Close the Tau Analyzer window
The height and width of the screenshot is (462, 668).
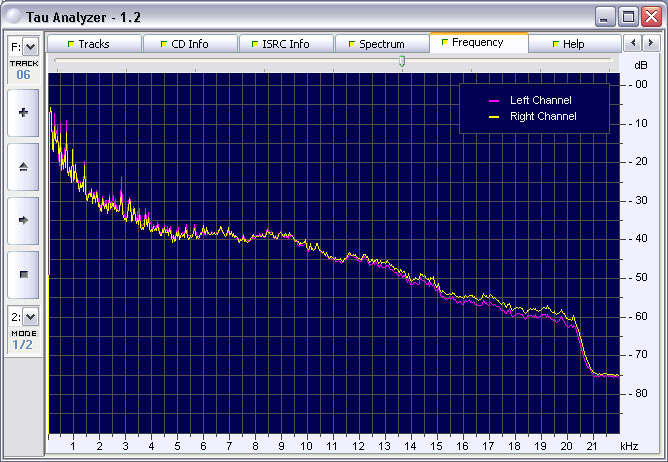pyautogui.click(x=649, y=16)
